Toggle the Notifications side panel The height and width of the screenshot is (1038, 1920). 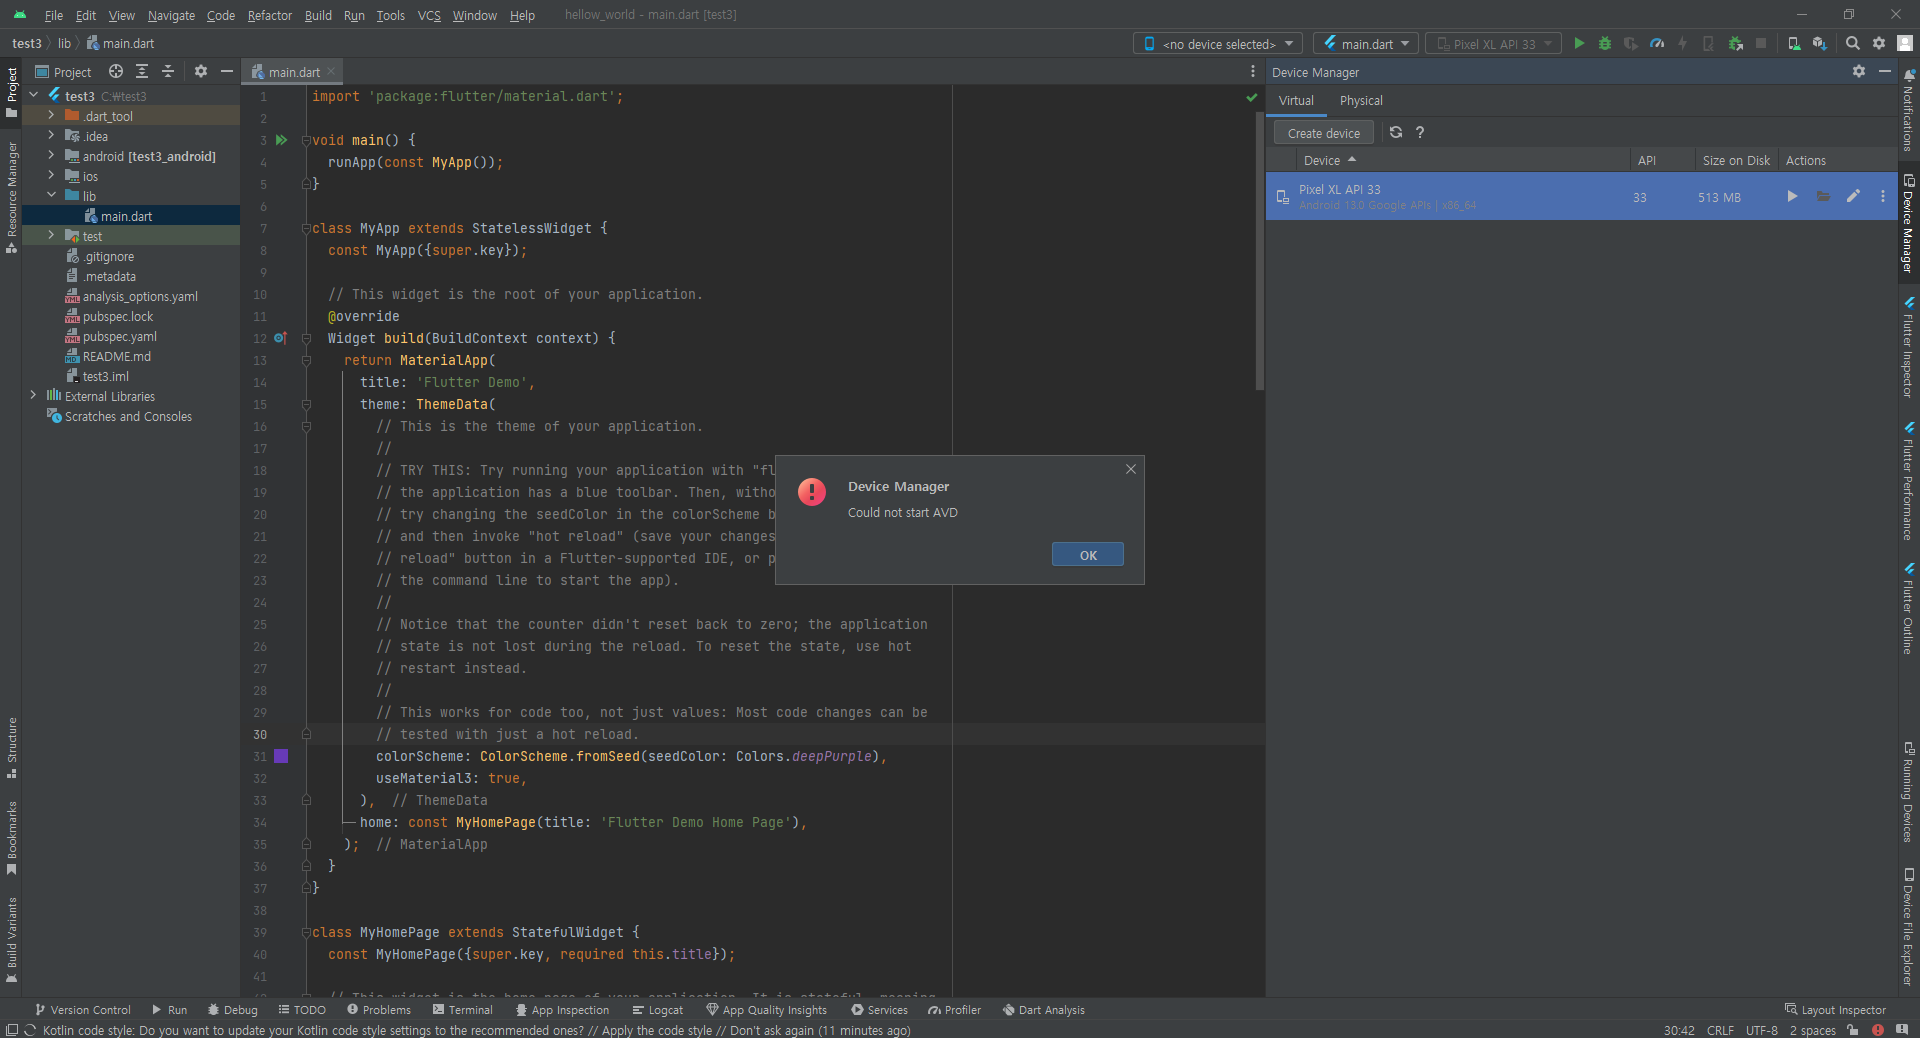pos(1908,110)
